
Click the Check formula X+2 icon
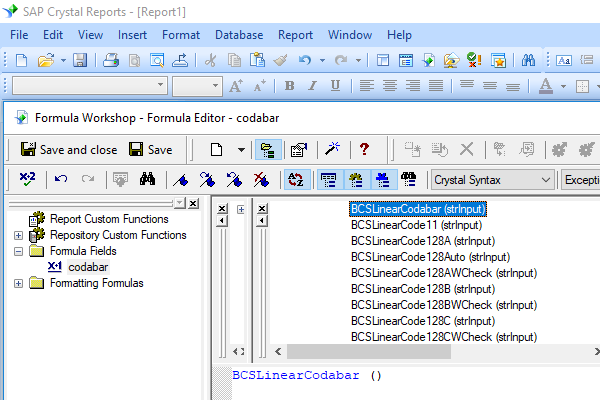tap(27, 179)
